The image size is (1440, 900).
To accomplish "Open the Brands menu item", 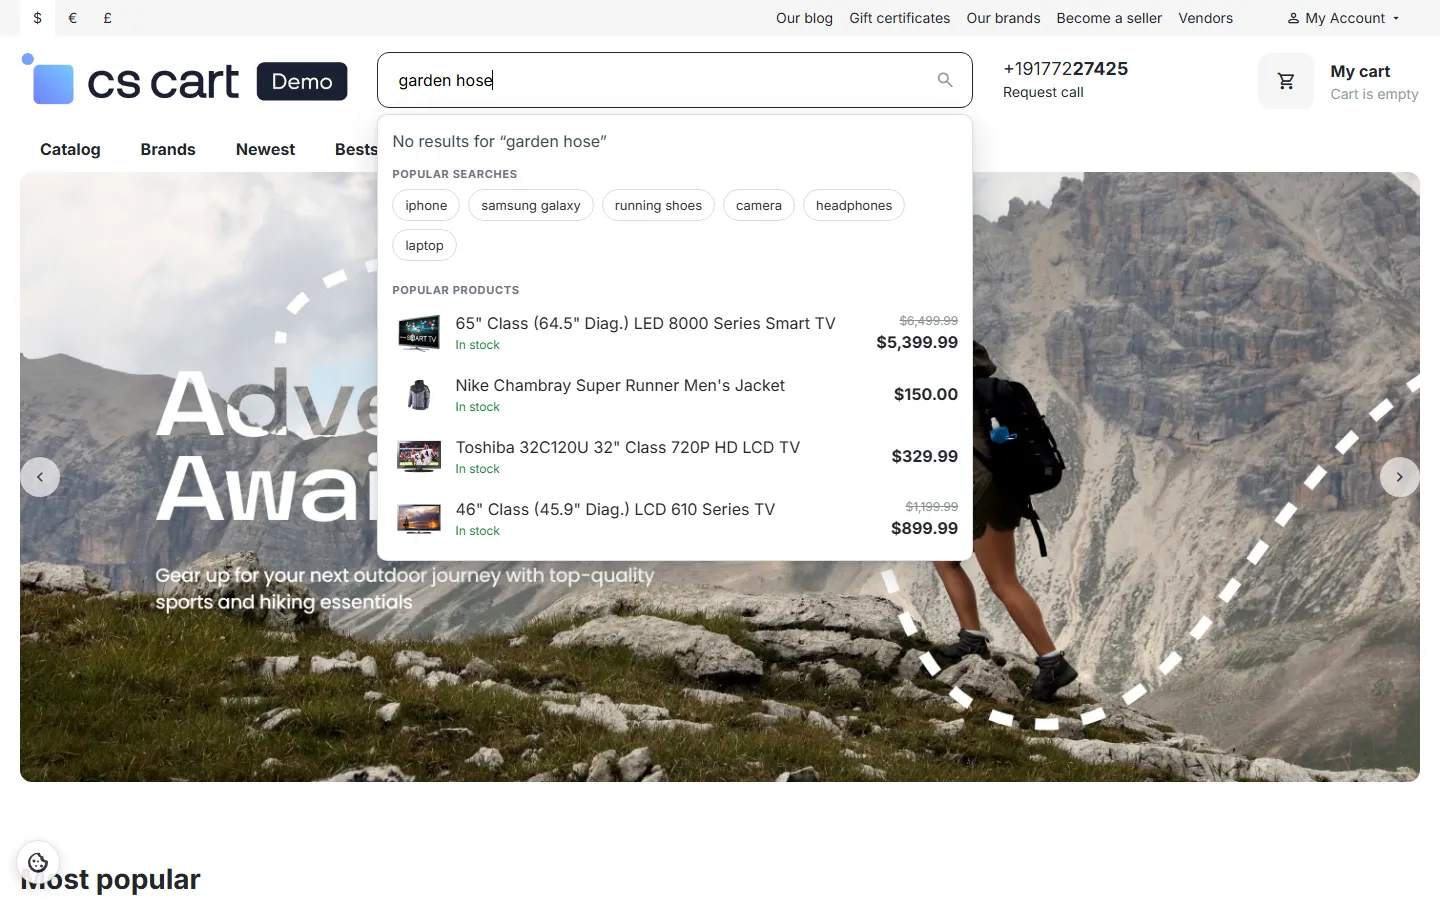I will click(x=168, y=149).
